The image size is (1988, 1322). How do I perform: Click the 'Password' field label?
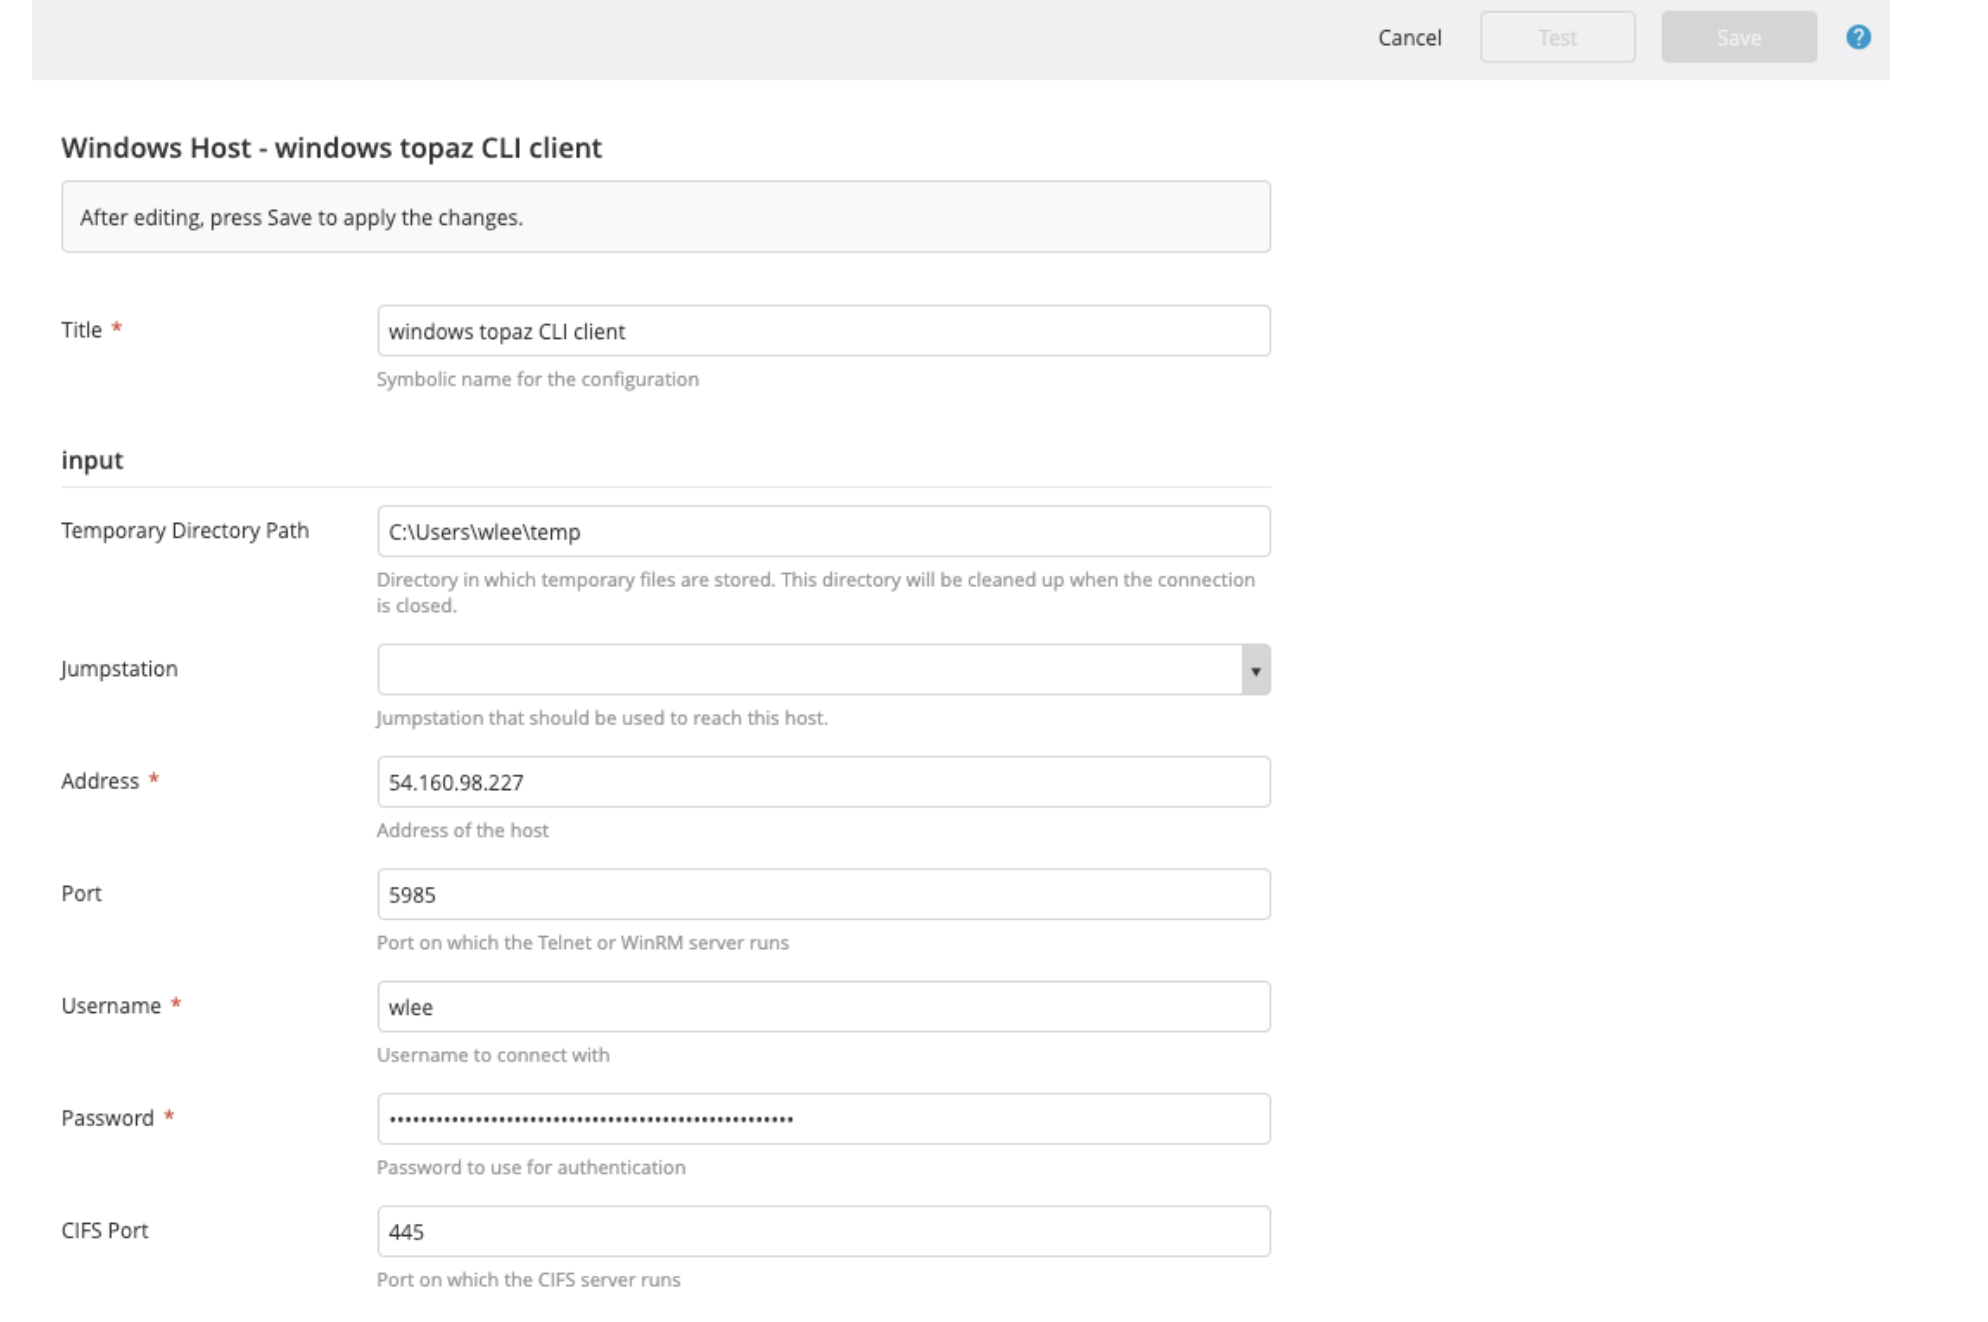tap(107, 1118)
